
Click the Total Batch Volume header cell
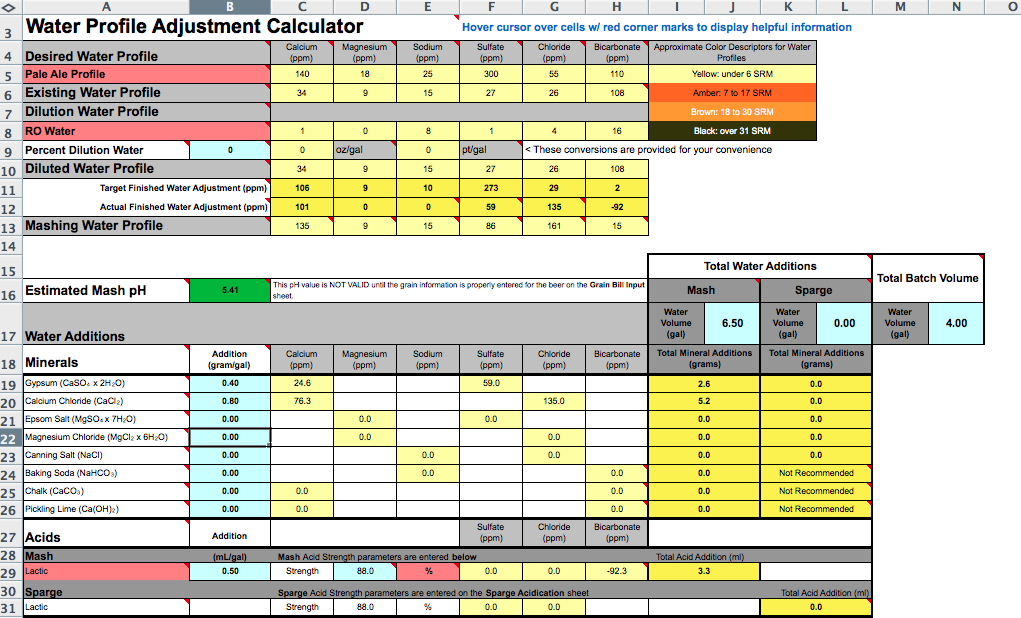928,278
